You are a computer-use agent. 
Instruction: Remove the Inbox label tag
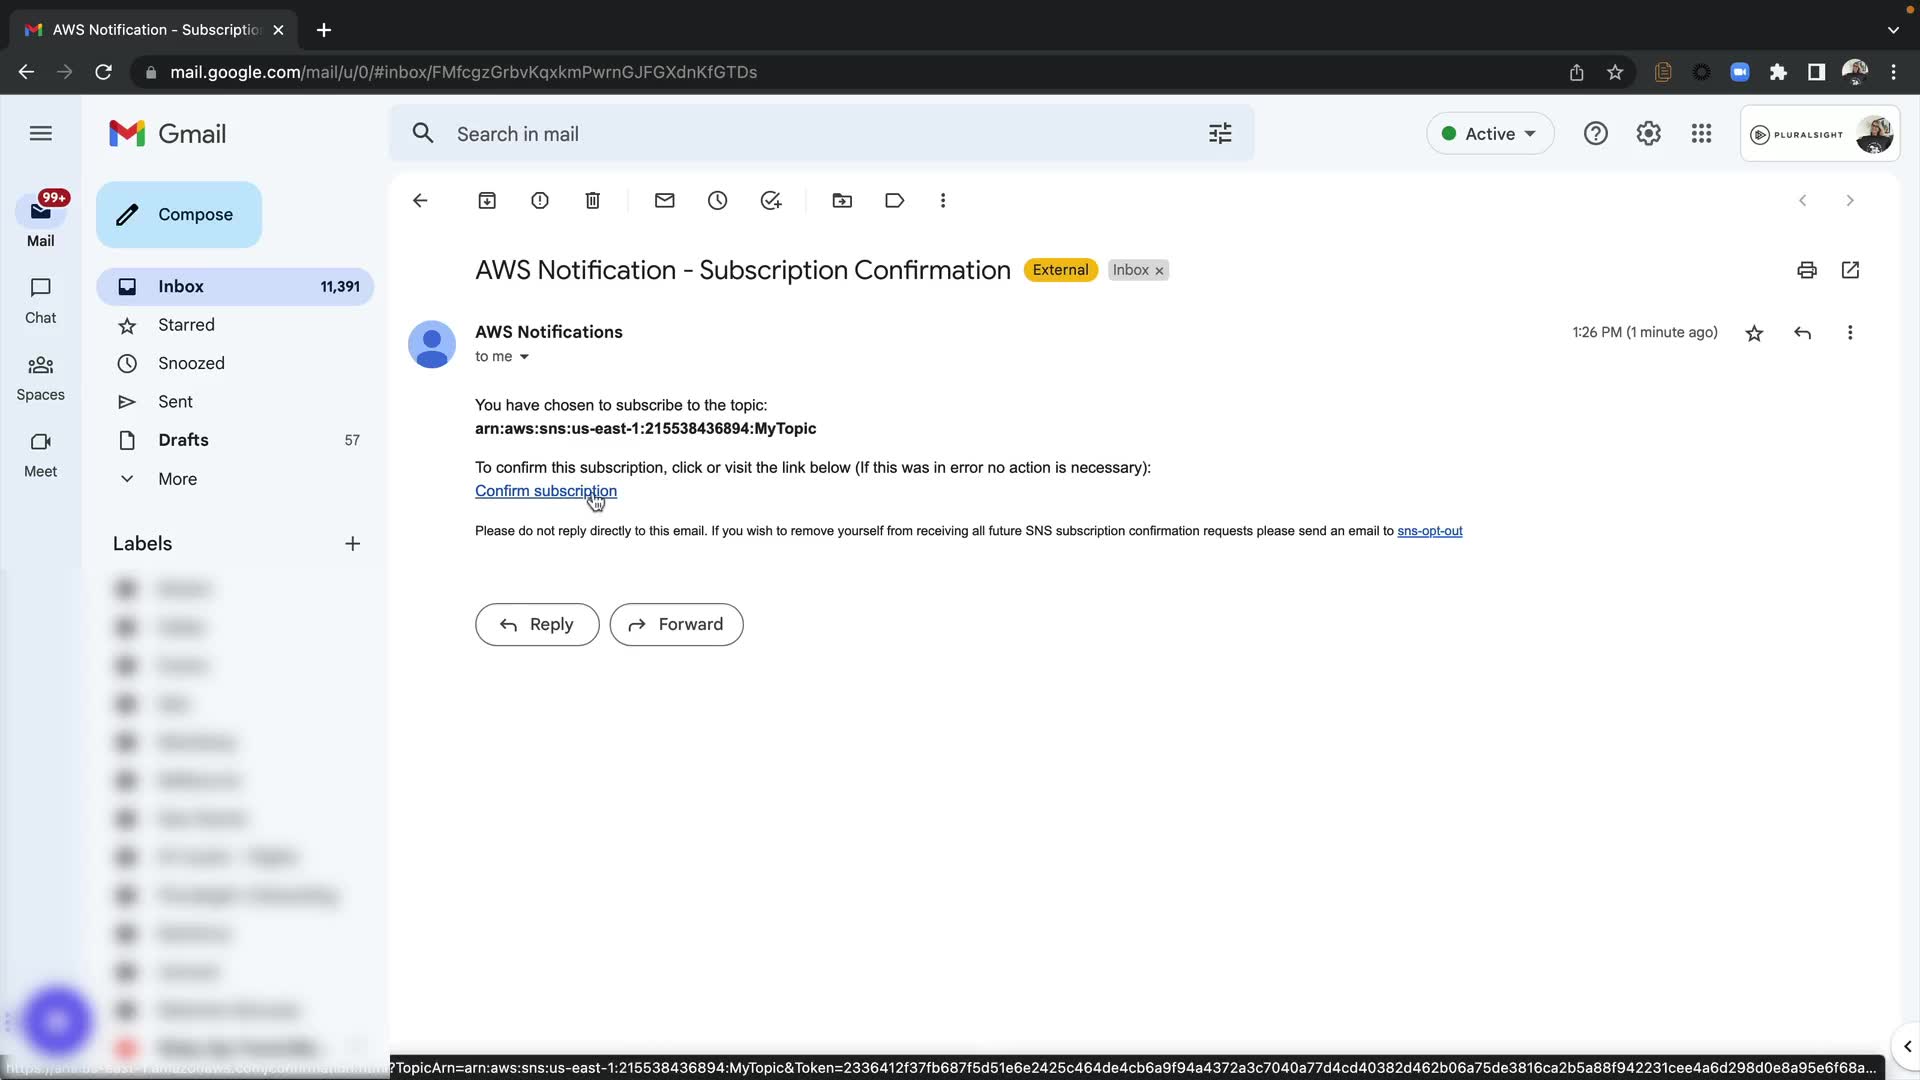(x=1160, y=271)
